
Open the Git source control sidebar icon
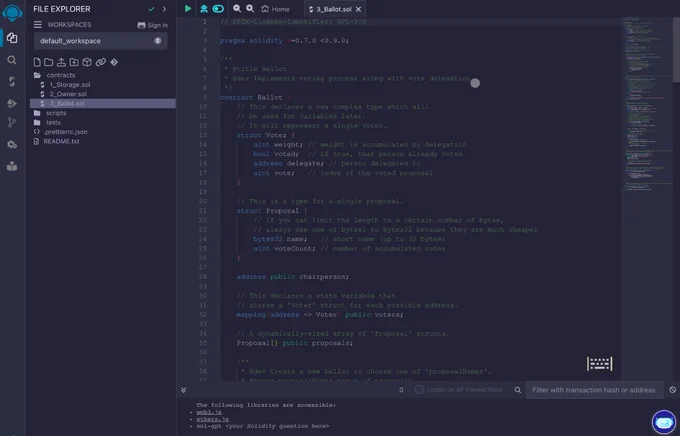click(x=12, y=123)
